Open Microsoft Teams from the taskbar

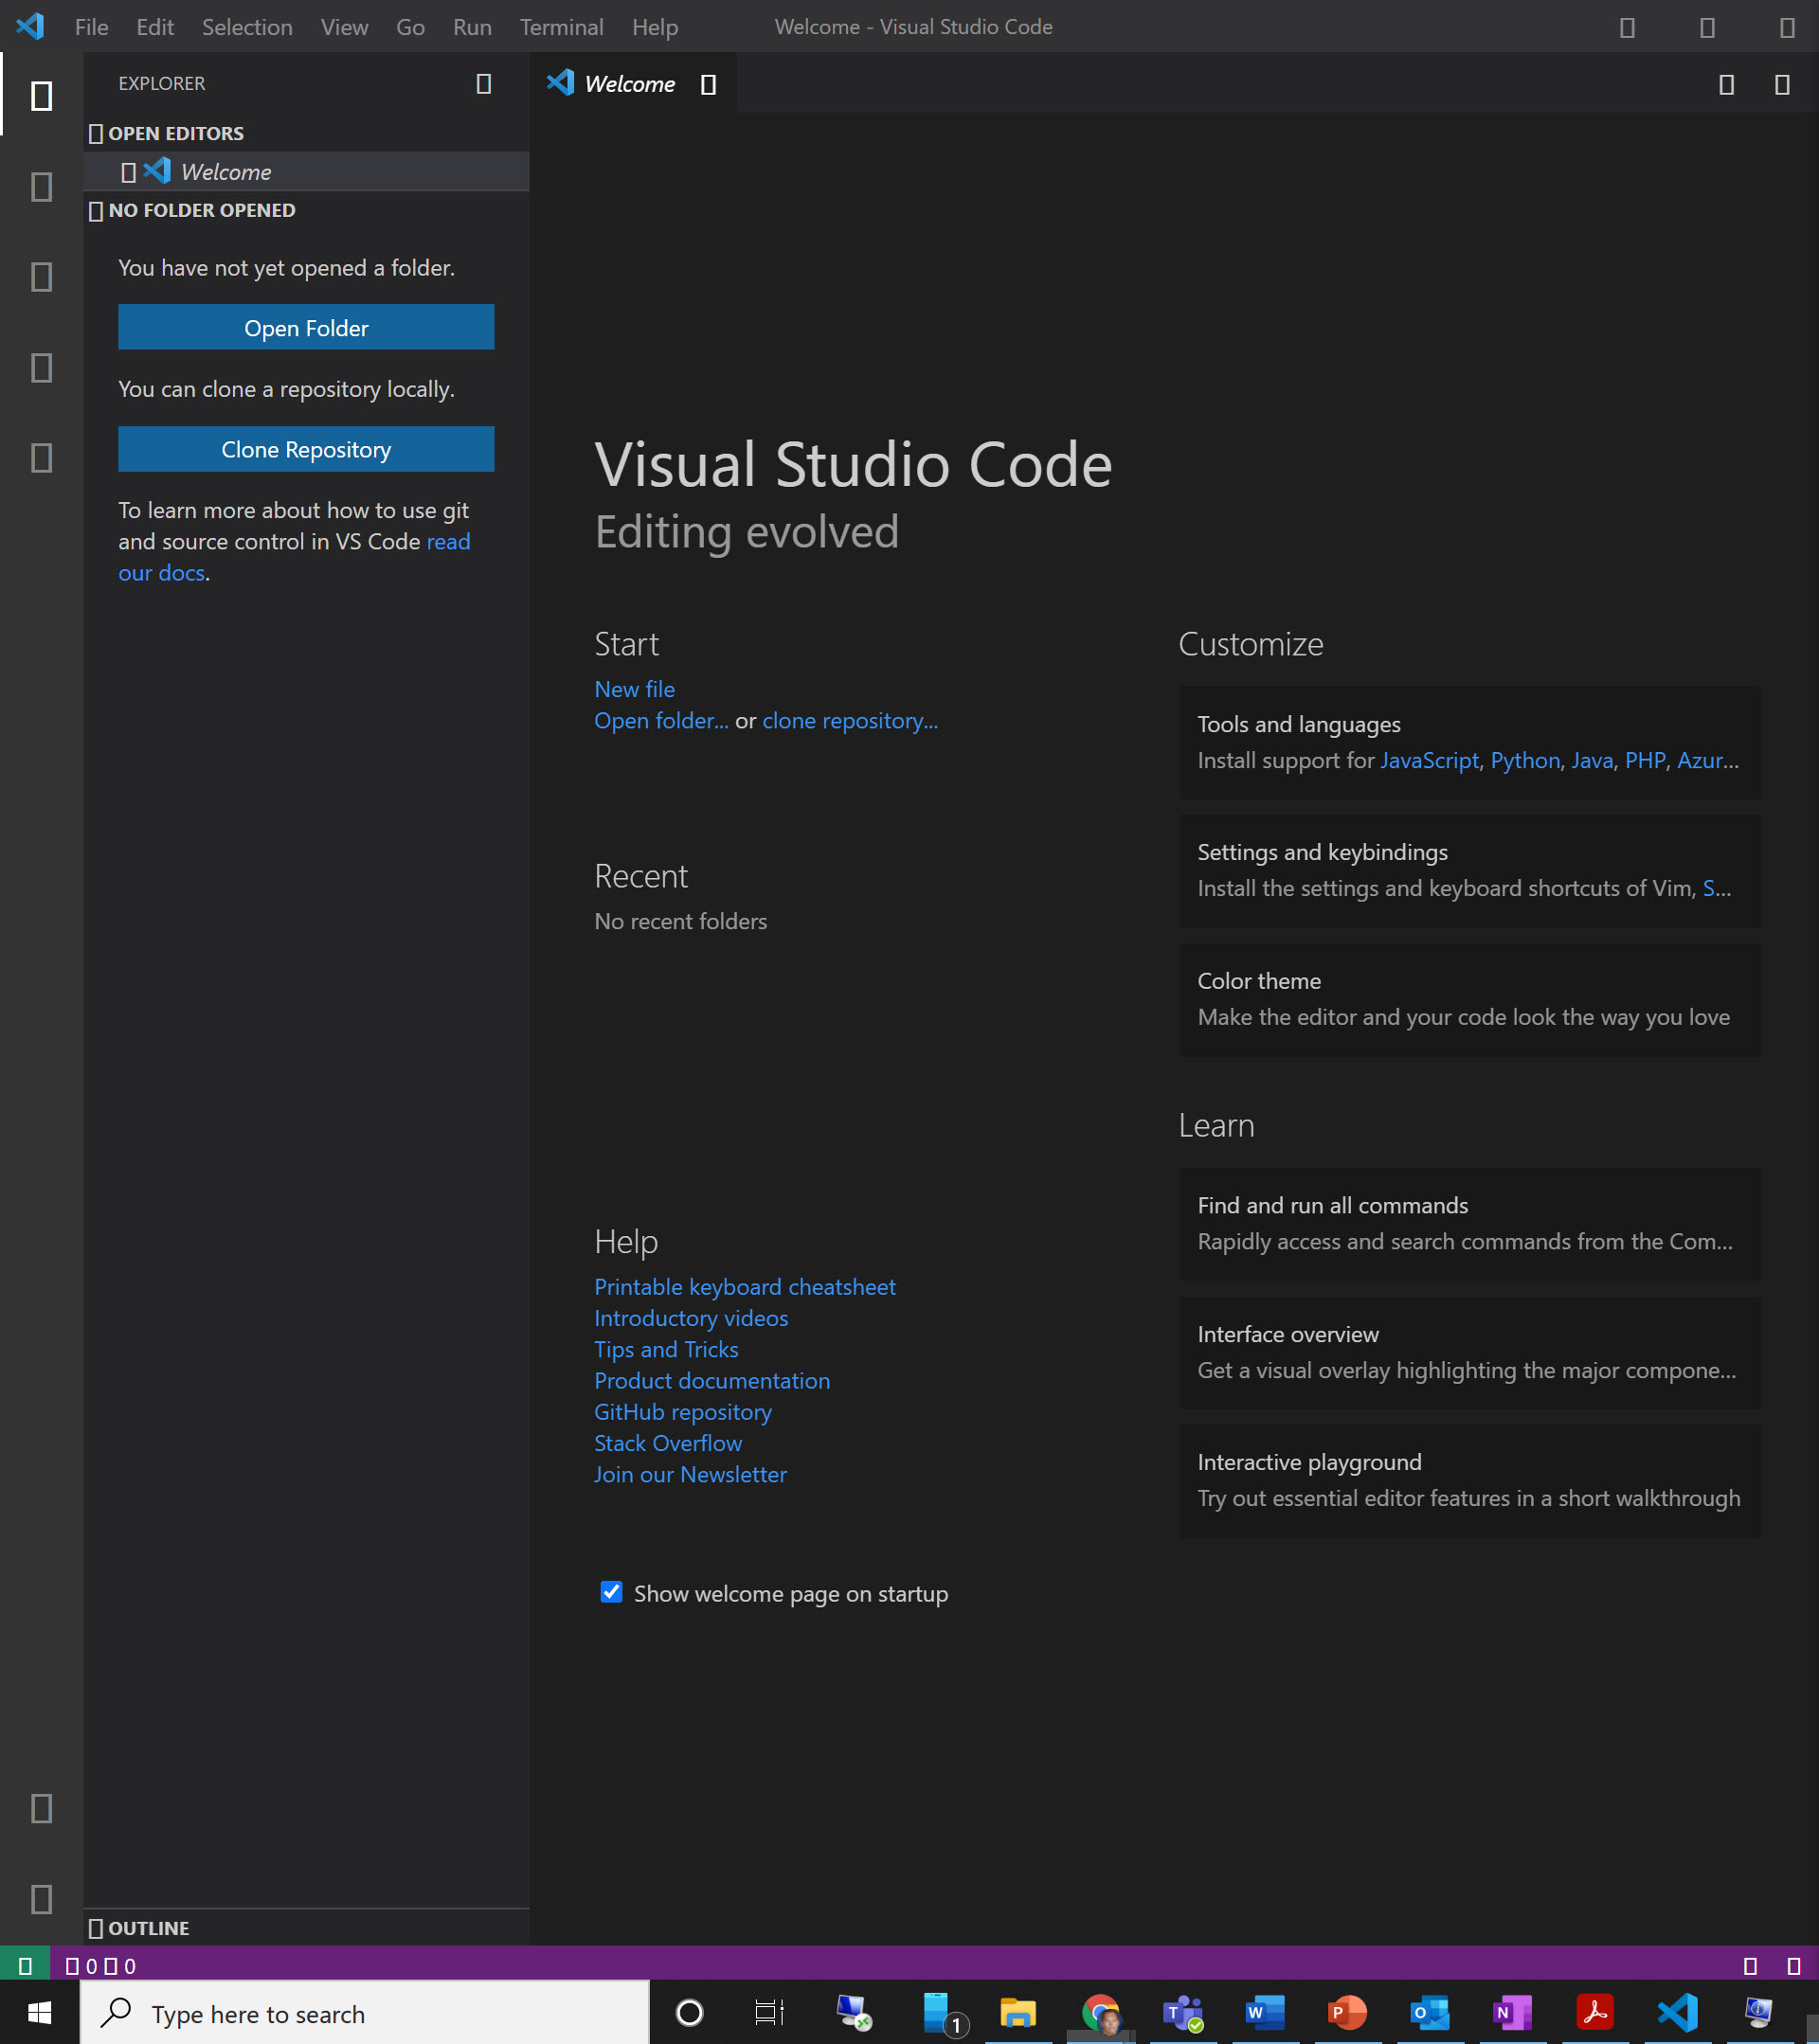coord(1183,2012)
